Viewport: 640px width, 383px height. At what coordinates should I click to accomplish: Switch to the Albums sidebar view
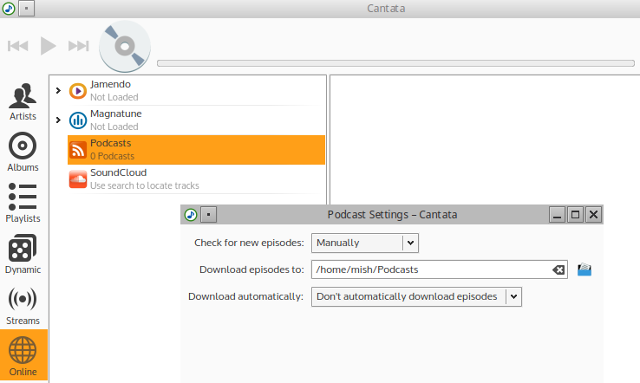pyautogui.click(x=23, y=152)
